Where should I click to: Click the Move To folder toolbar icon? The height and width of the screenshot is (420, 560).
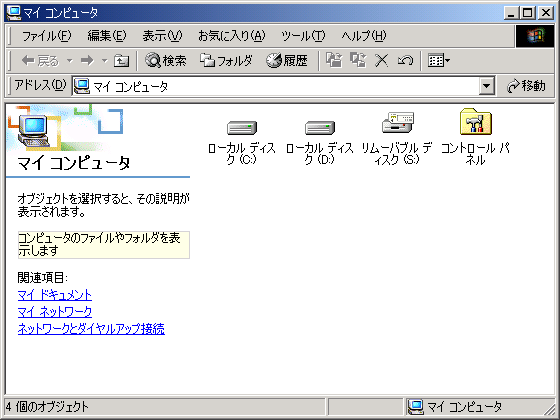tap(334, 60)
